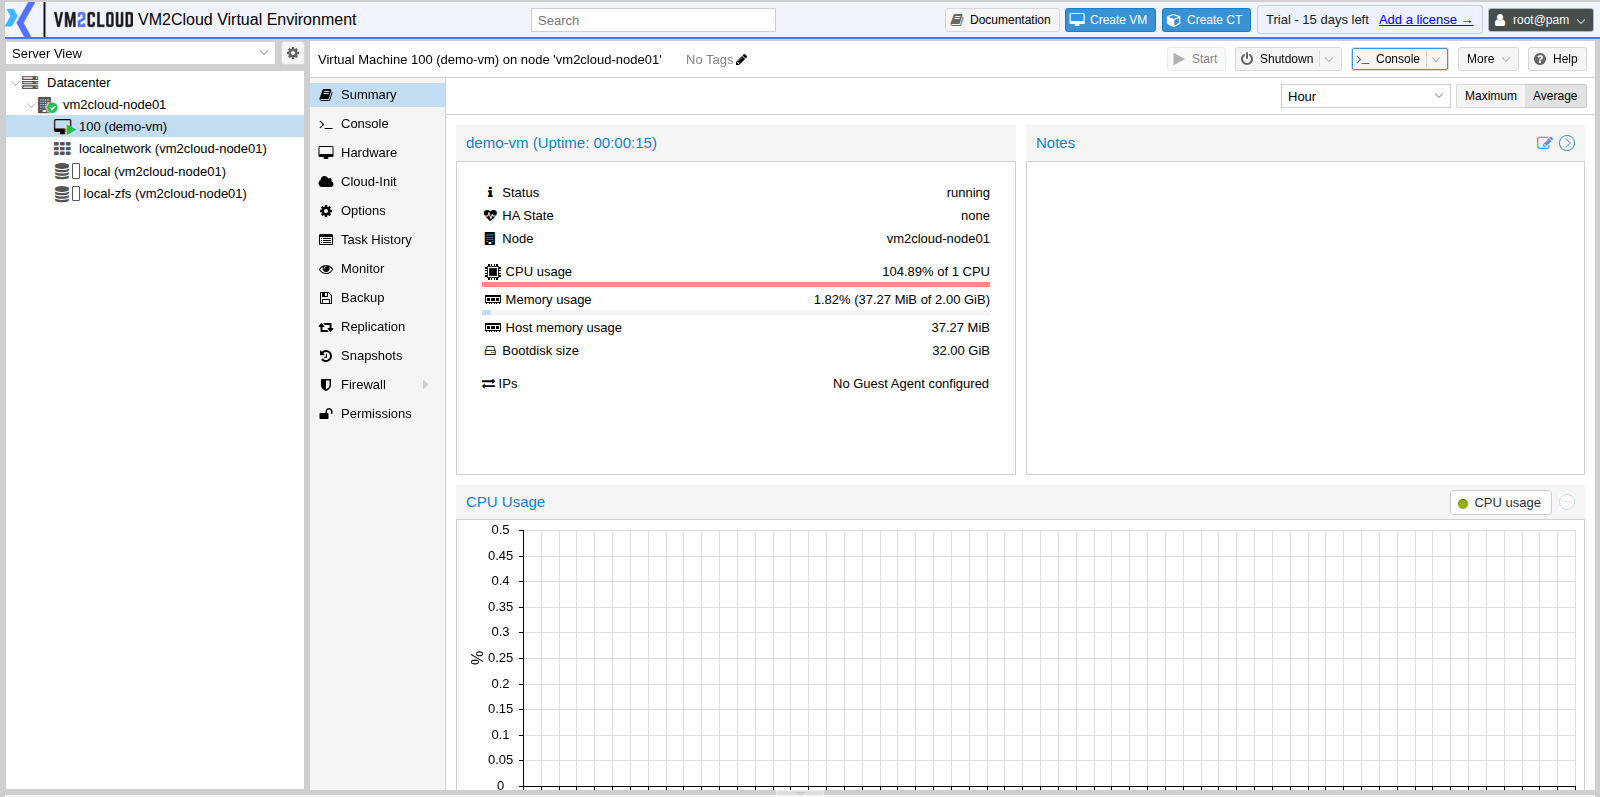
Task: Open the Summary tab
Action: click(x=377, y=95)
